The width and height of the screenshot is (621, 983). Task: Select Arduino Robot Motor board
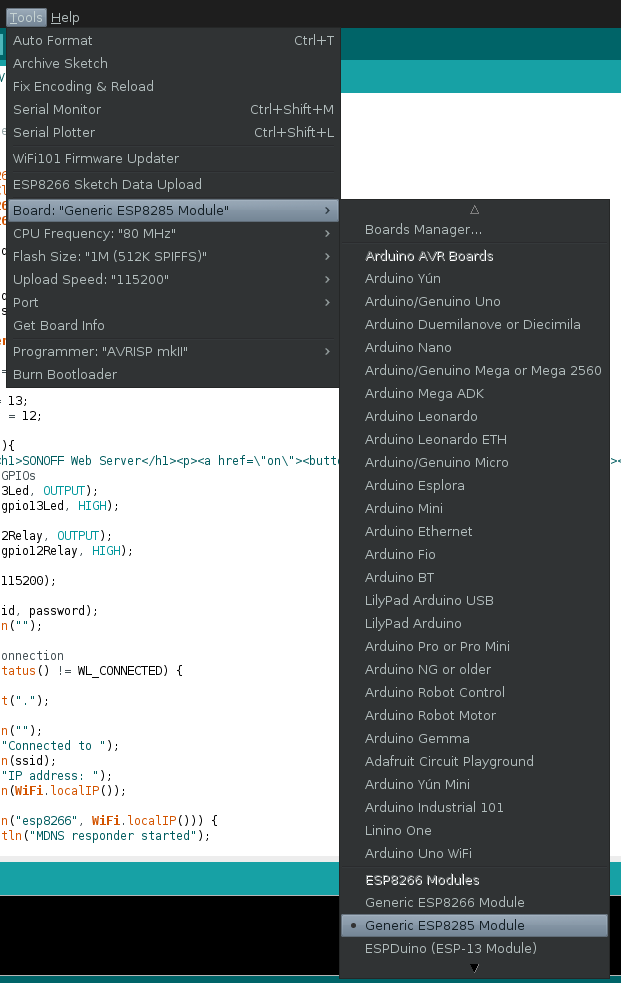[474, 715]
